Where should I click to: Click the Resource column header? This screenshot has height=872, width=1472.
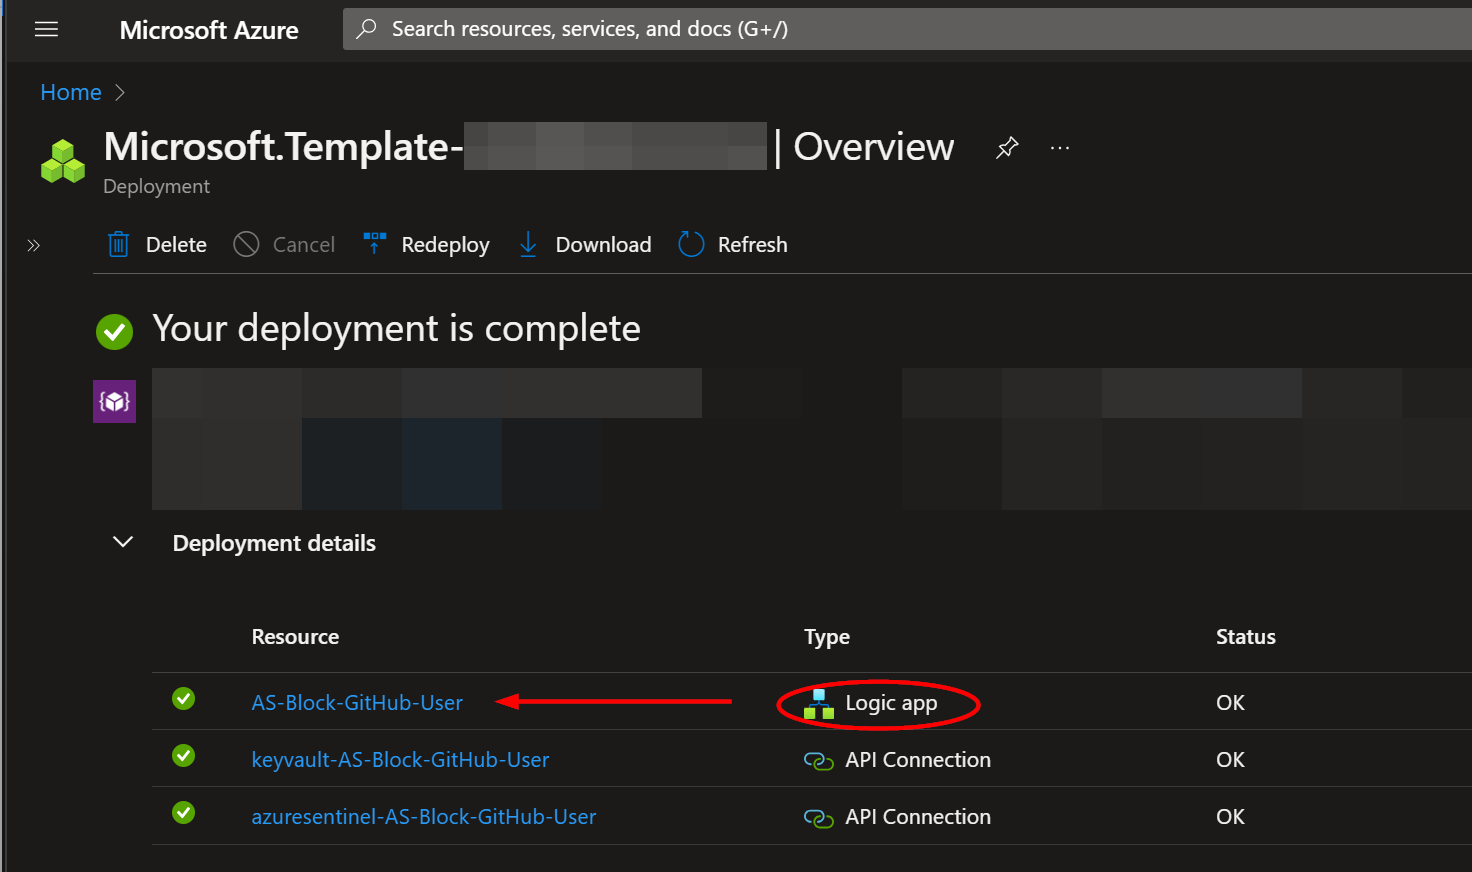(295, 637)
